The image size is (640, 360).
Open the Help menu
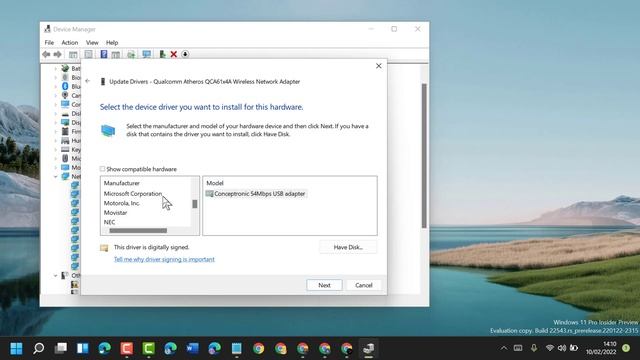tap(112, 42)
